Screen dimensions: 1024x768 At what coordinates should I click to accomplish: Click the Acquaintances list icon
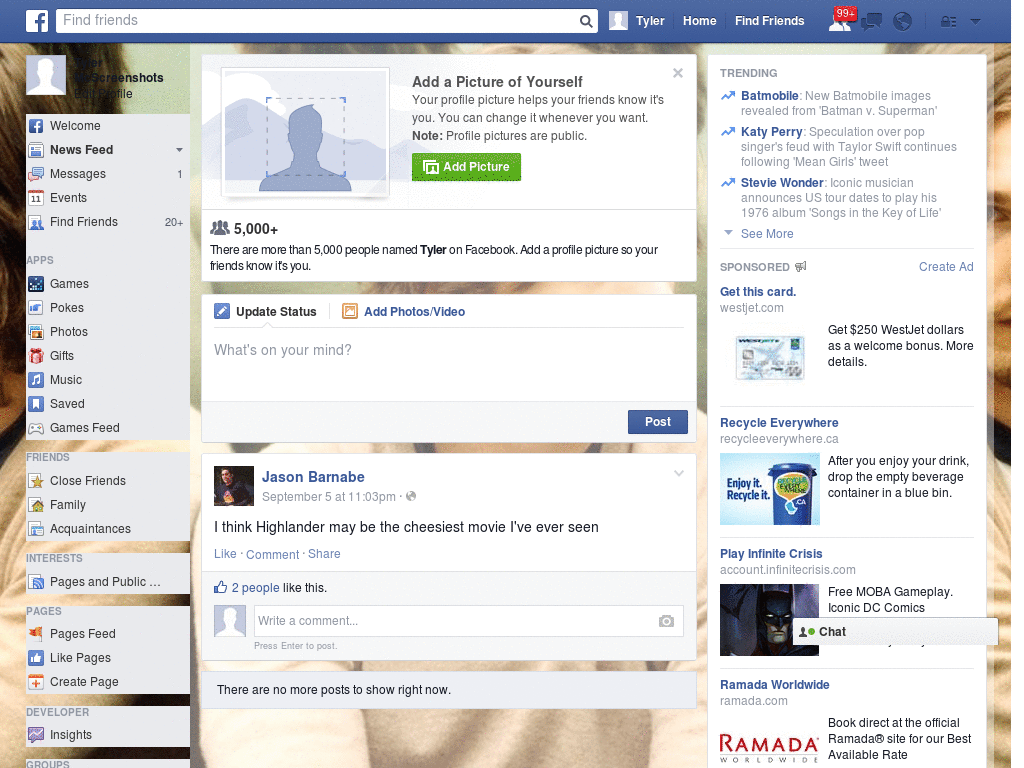36,529
